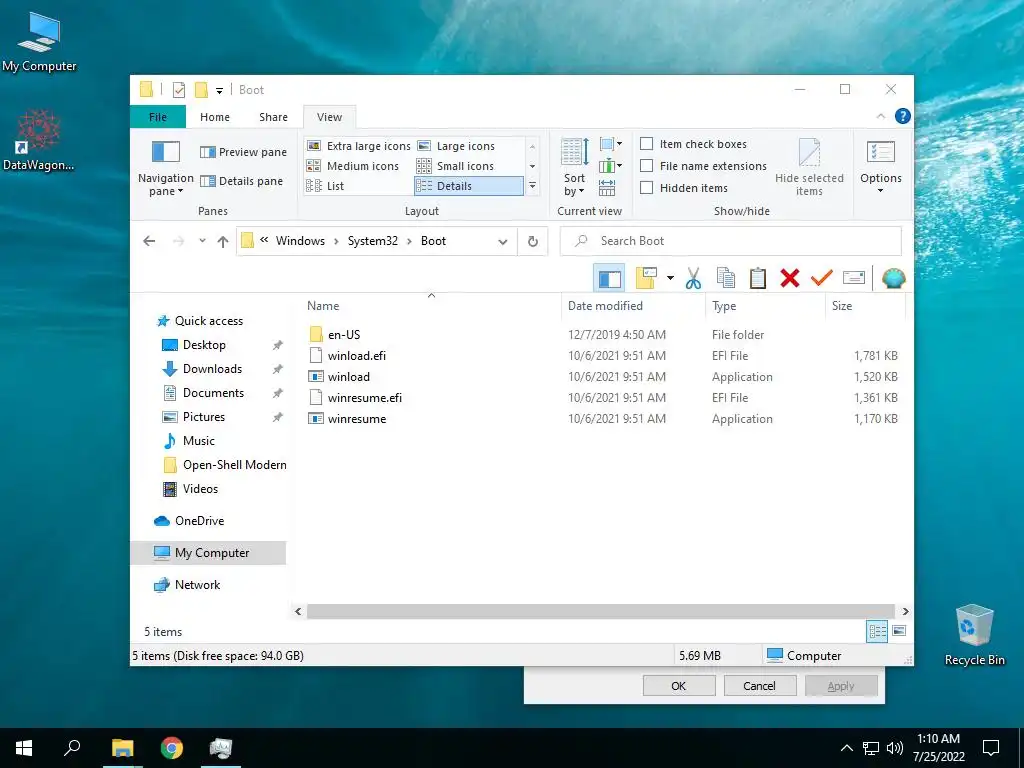Open Classic Explorer settings shell icon

tap(893, 279)
